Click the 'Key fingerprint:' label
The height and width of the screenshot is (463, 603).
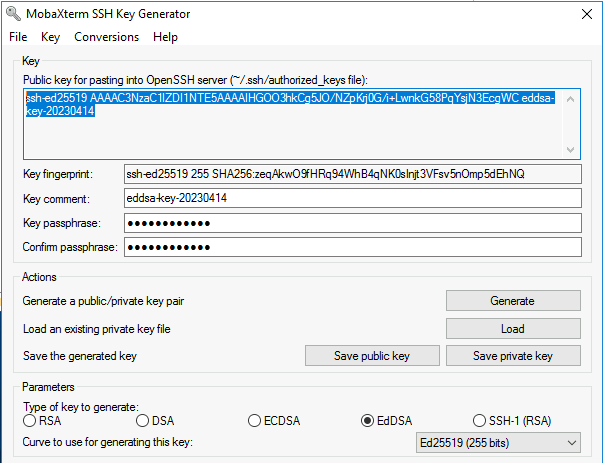pyautogui.click(x=58, y=174)
